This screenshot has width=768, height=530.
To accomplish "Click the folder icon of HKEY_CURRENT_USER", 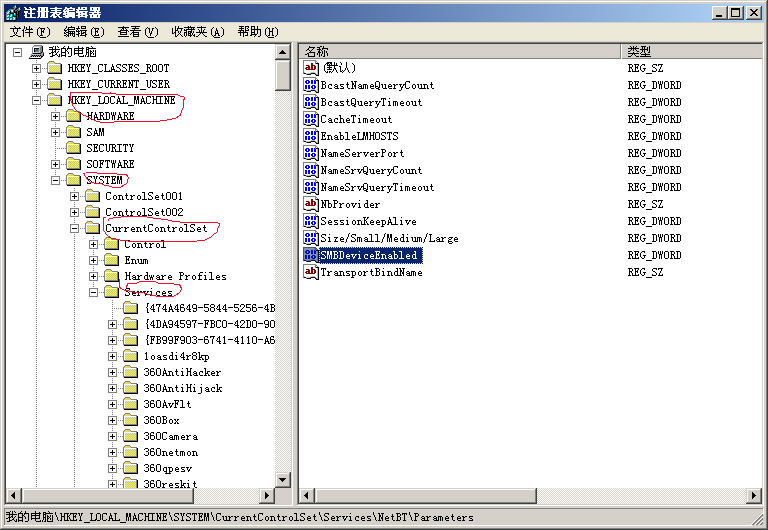I will (x=54, y=84).
